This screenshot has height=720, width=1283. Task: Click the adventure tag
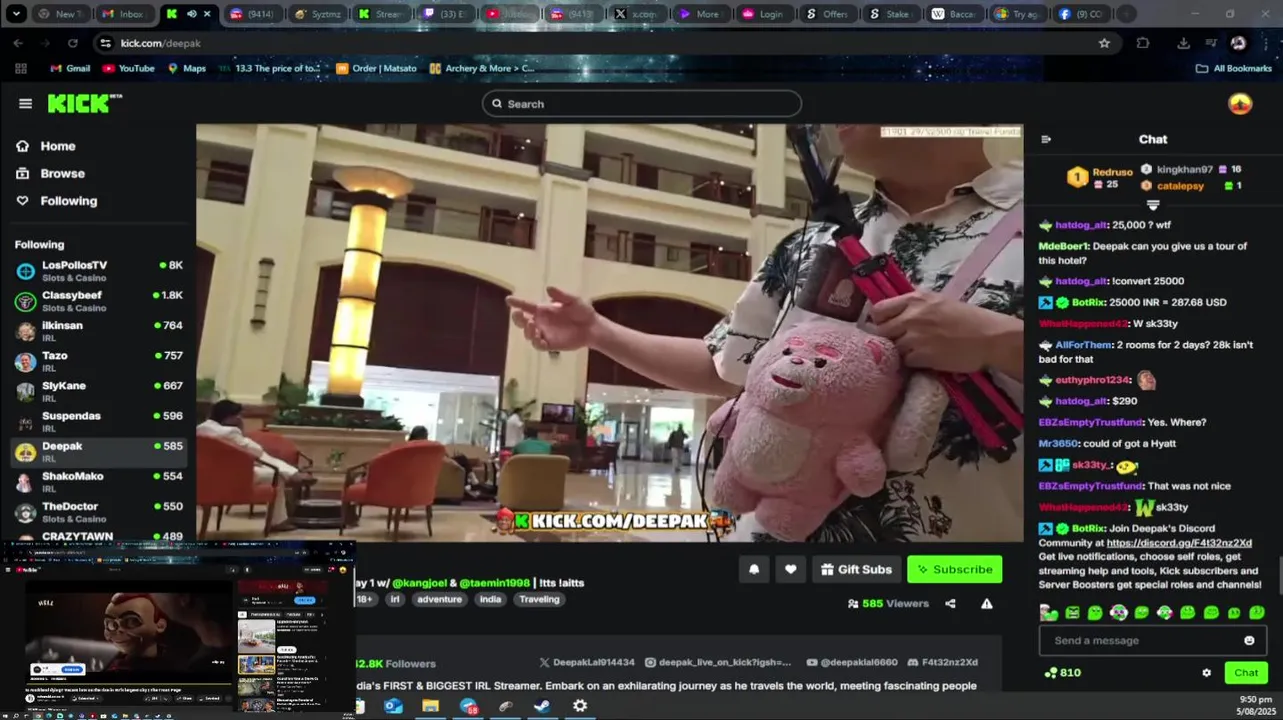pyautogui.click(x=439, y=599)
